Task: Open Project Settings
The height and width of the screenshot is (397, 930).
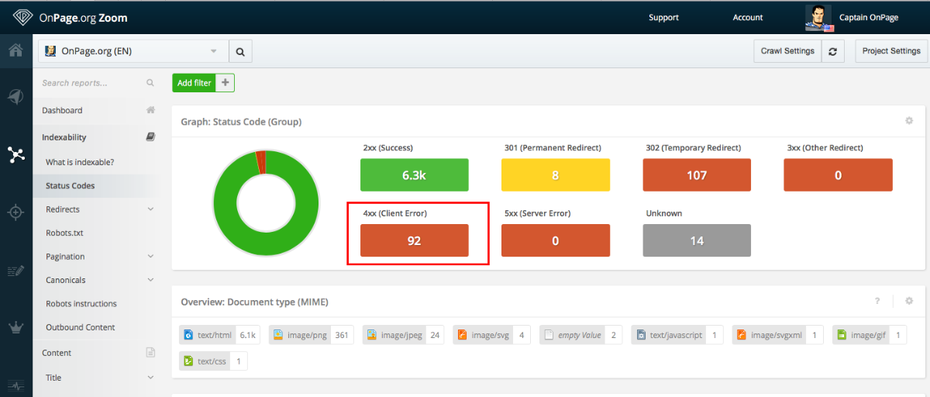Action: pos(891,51)
